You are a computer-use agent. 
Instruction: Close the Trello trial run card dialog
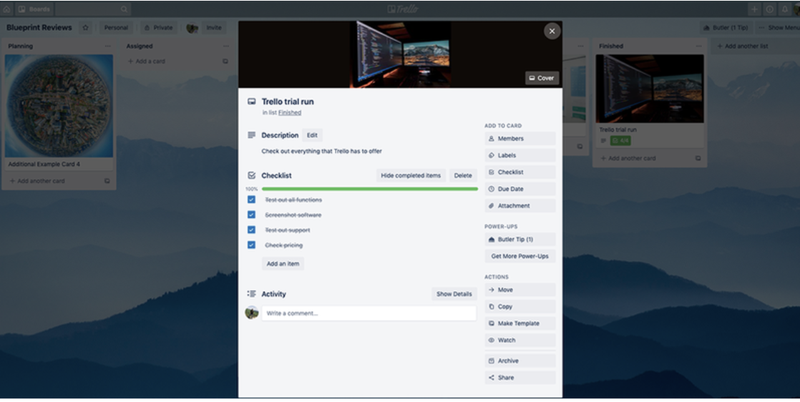[x=552, y=31]
